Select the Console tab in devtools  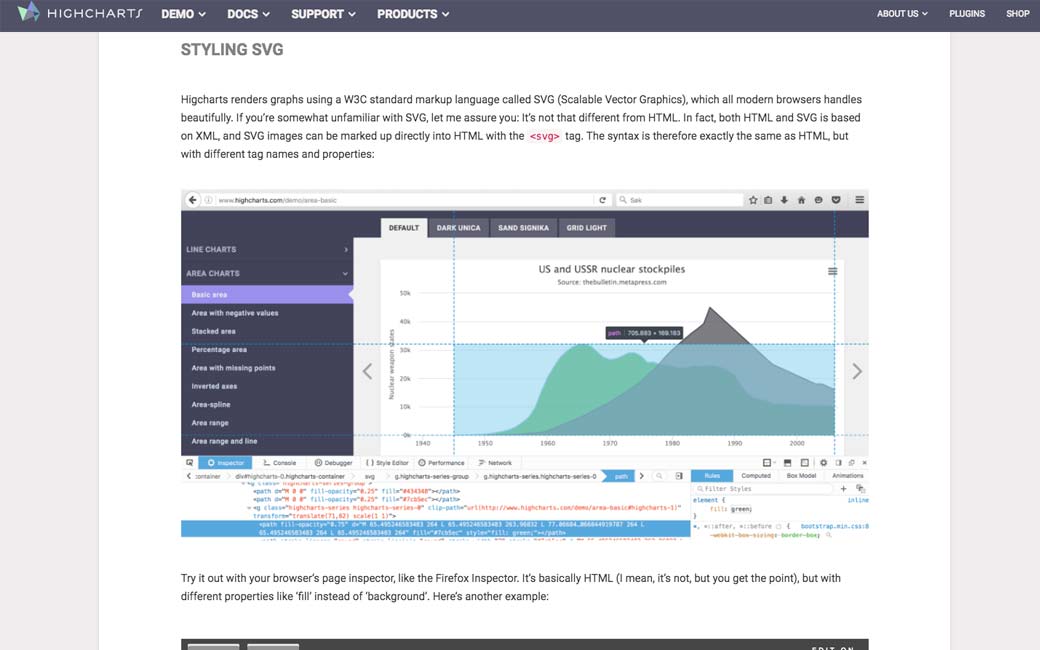pyautogui.click(x=279, y=463)
